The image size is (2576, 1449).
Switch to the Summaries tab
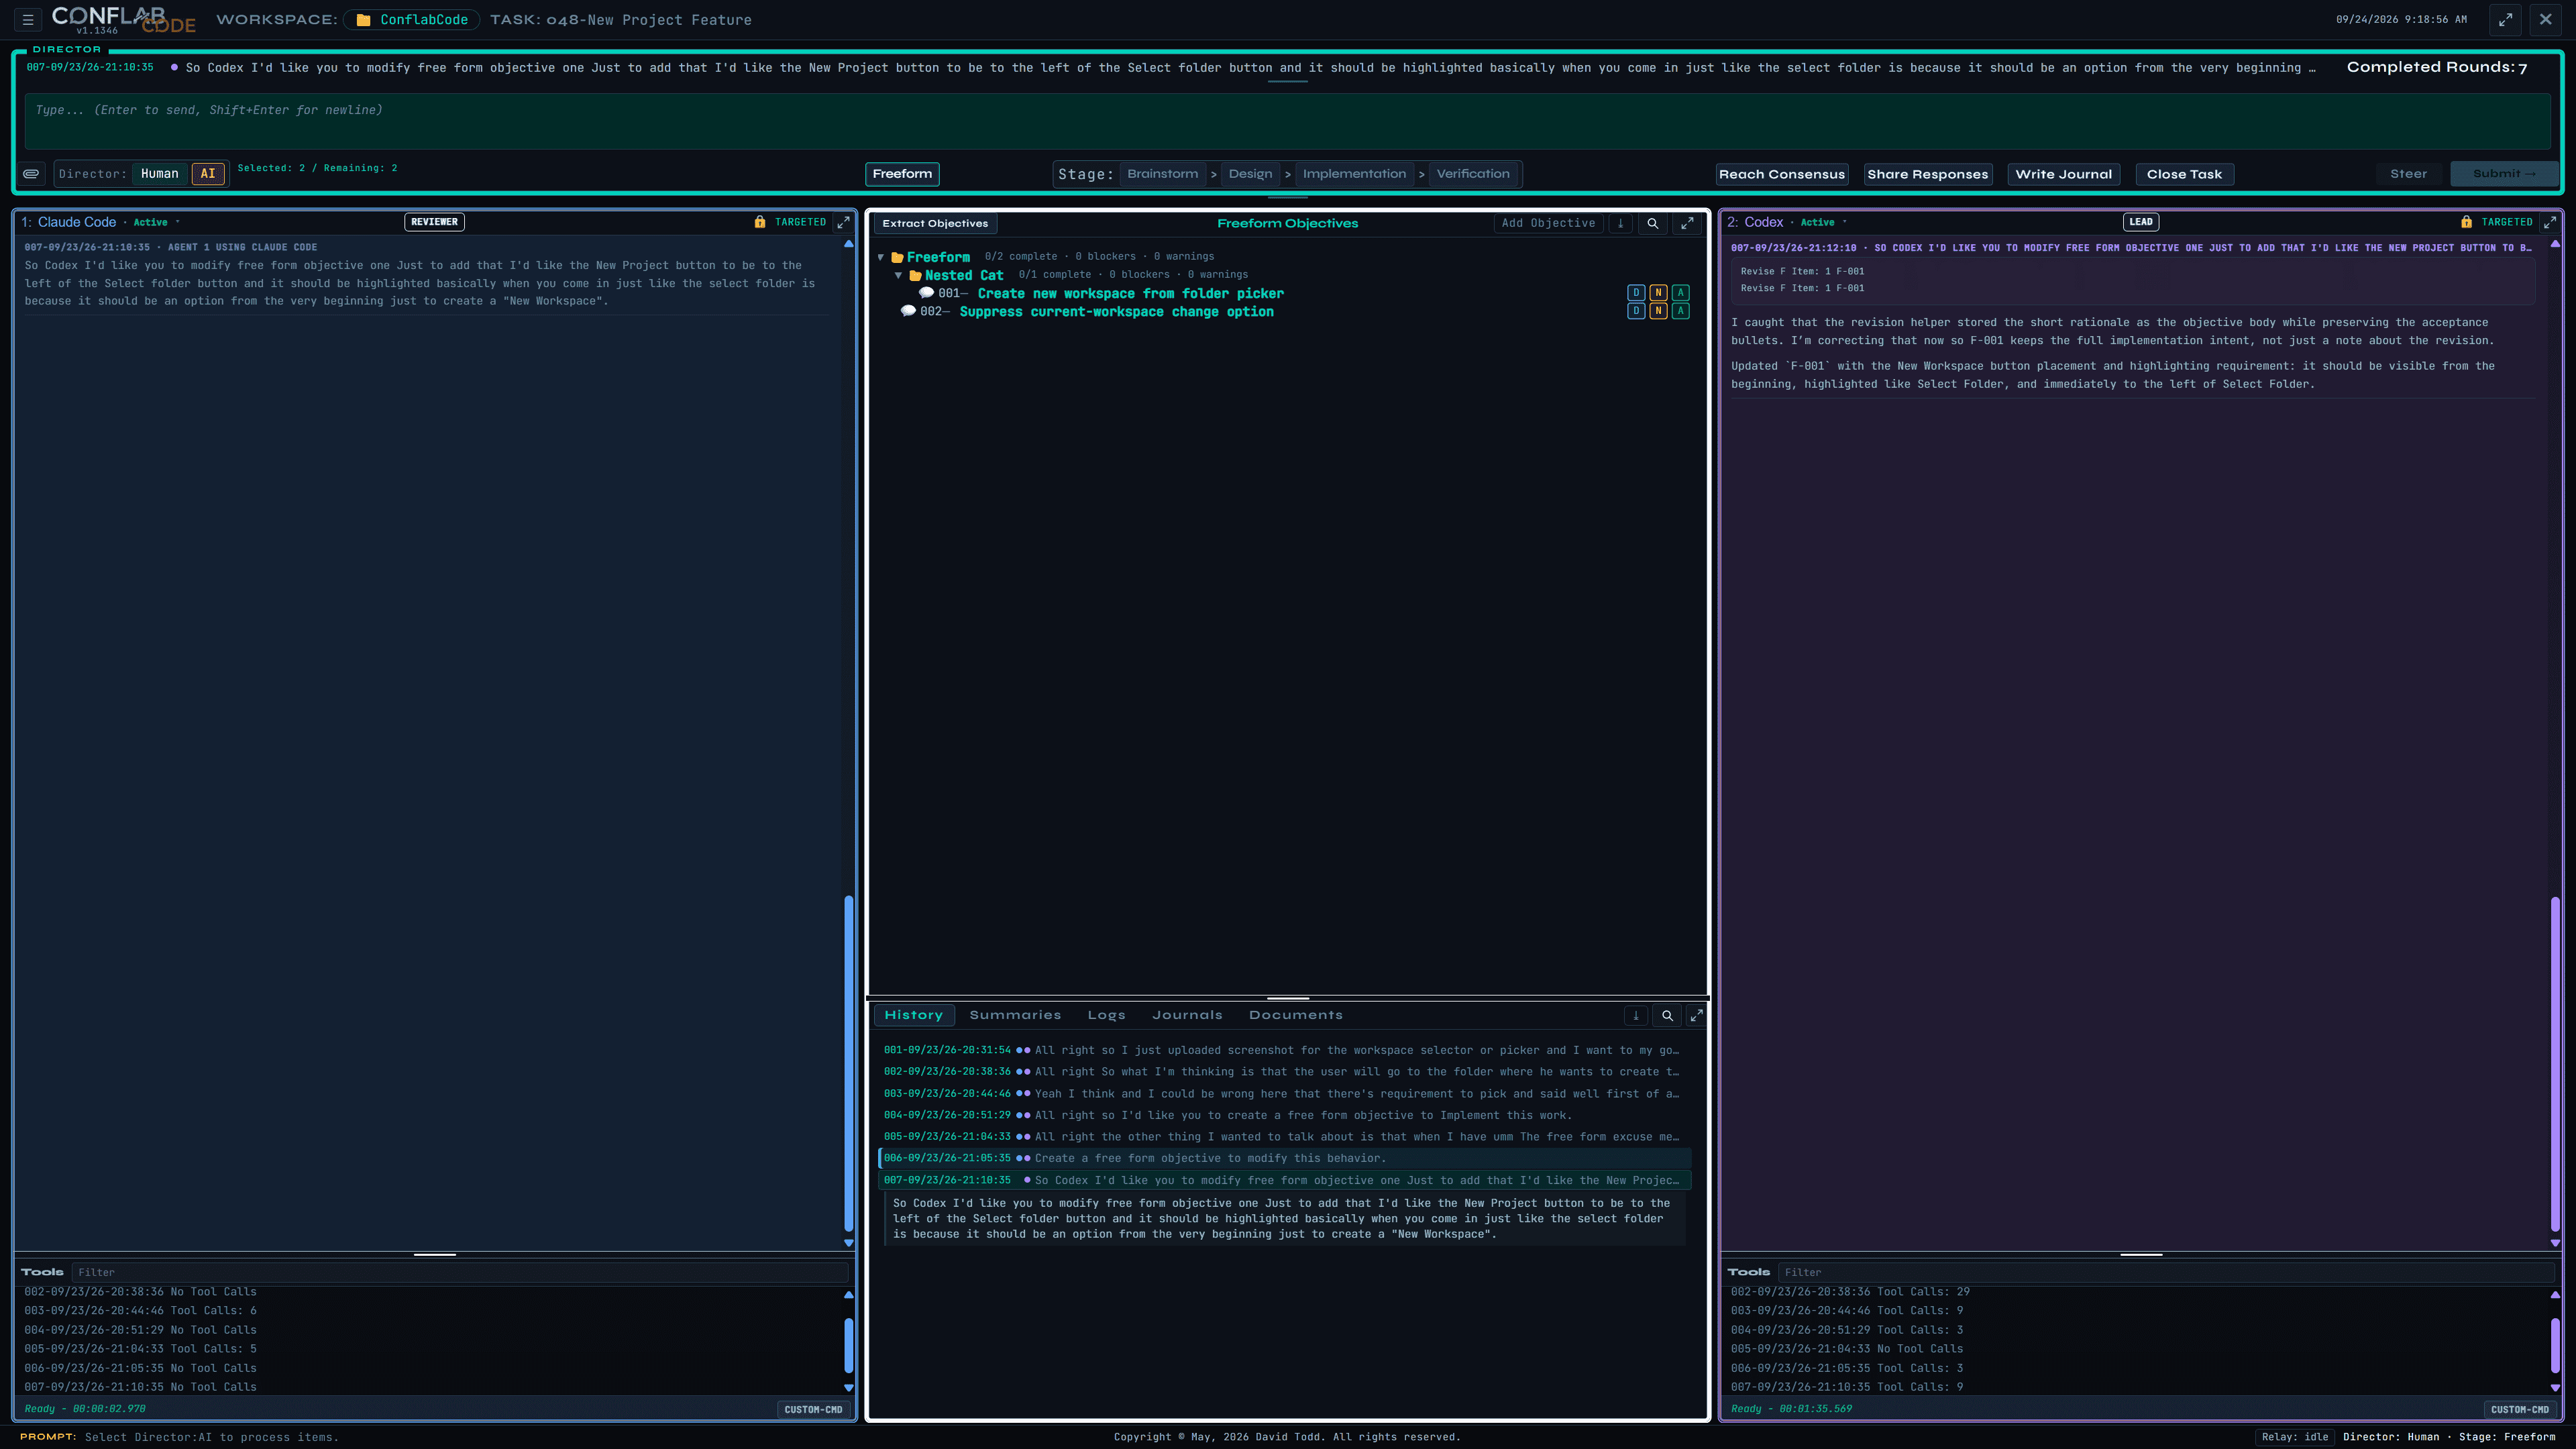pyautogui.click(x=1015, y=1015)
